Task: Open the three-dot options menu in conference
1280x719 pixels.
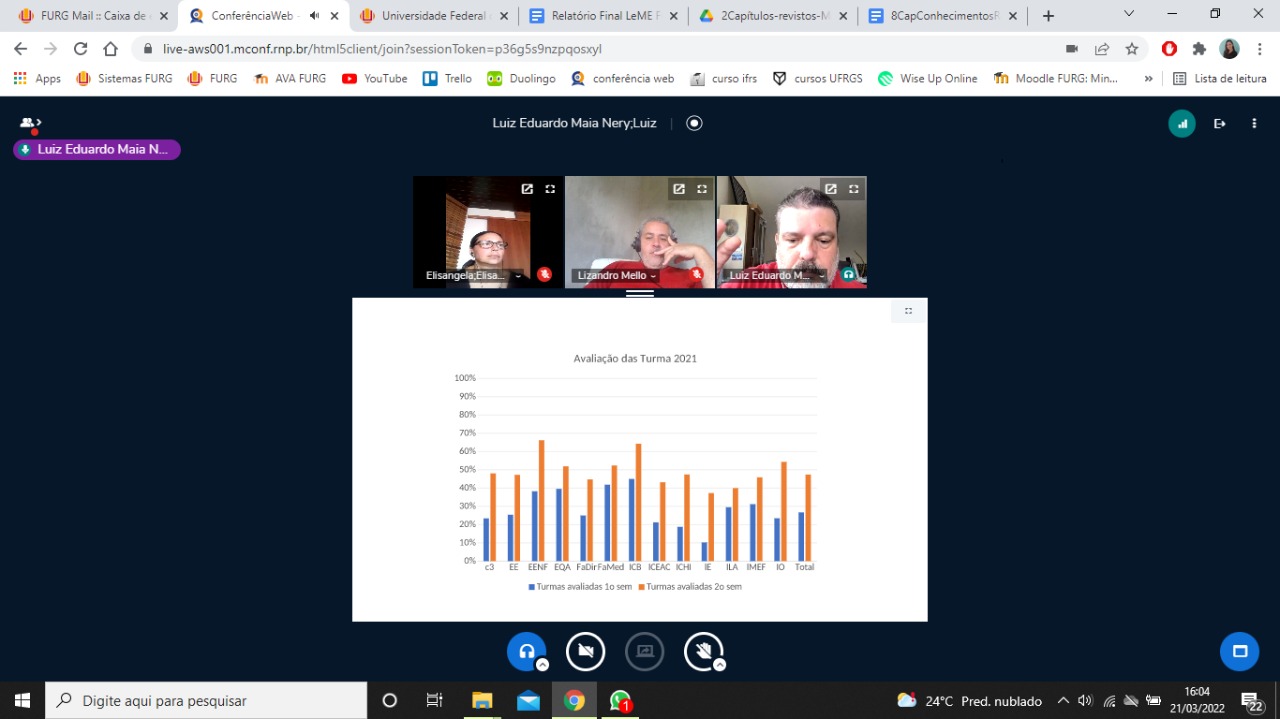Action: 1254,123
